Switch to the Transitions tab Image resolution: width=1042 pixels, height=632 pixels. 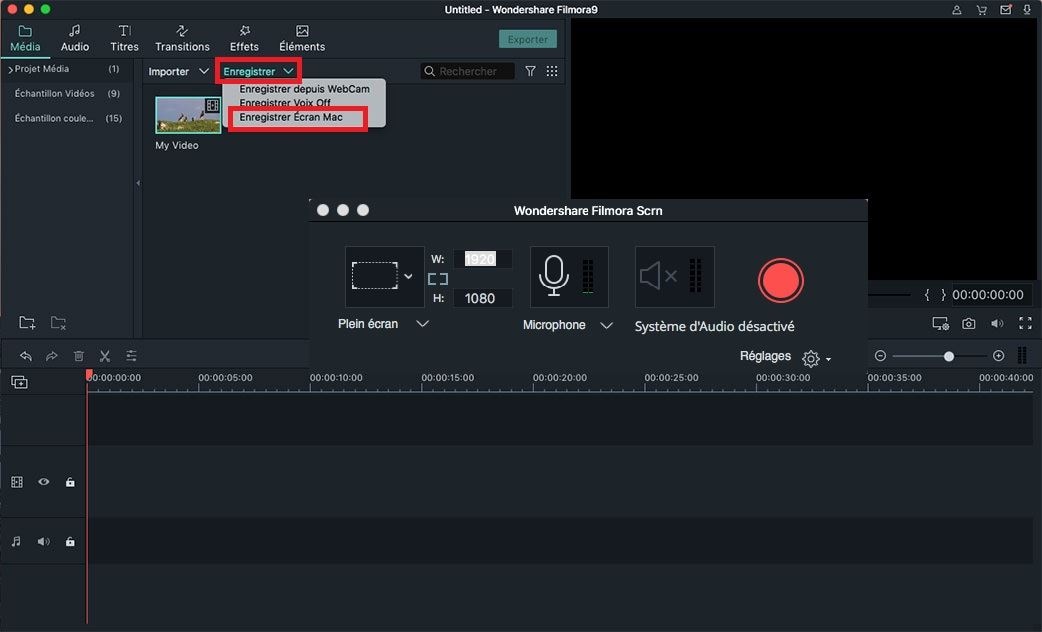[182, 39]
